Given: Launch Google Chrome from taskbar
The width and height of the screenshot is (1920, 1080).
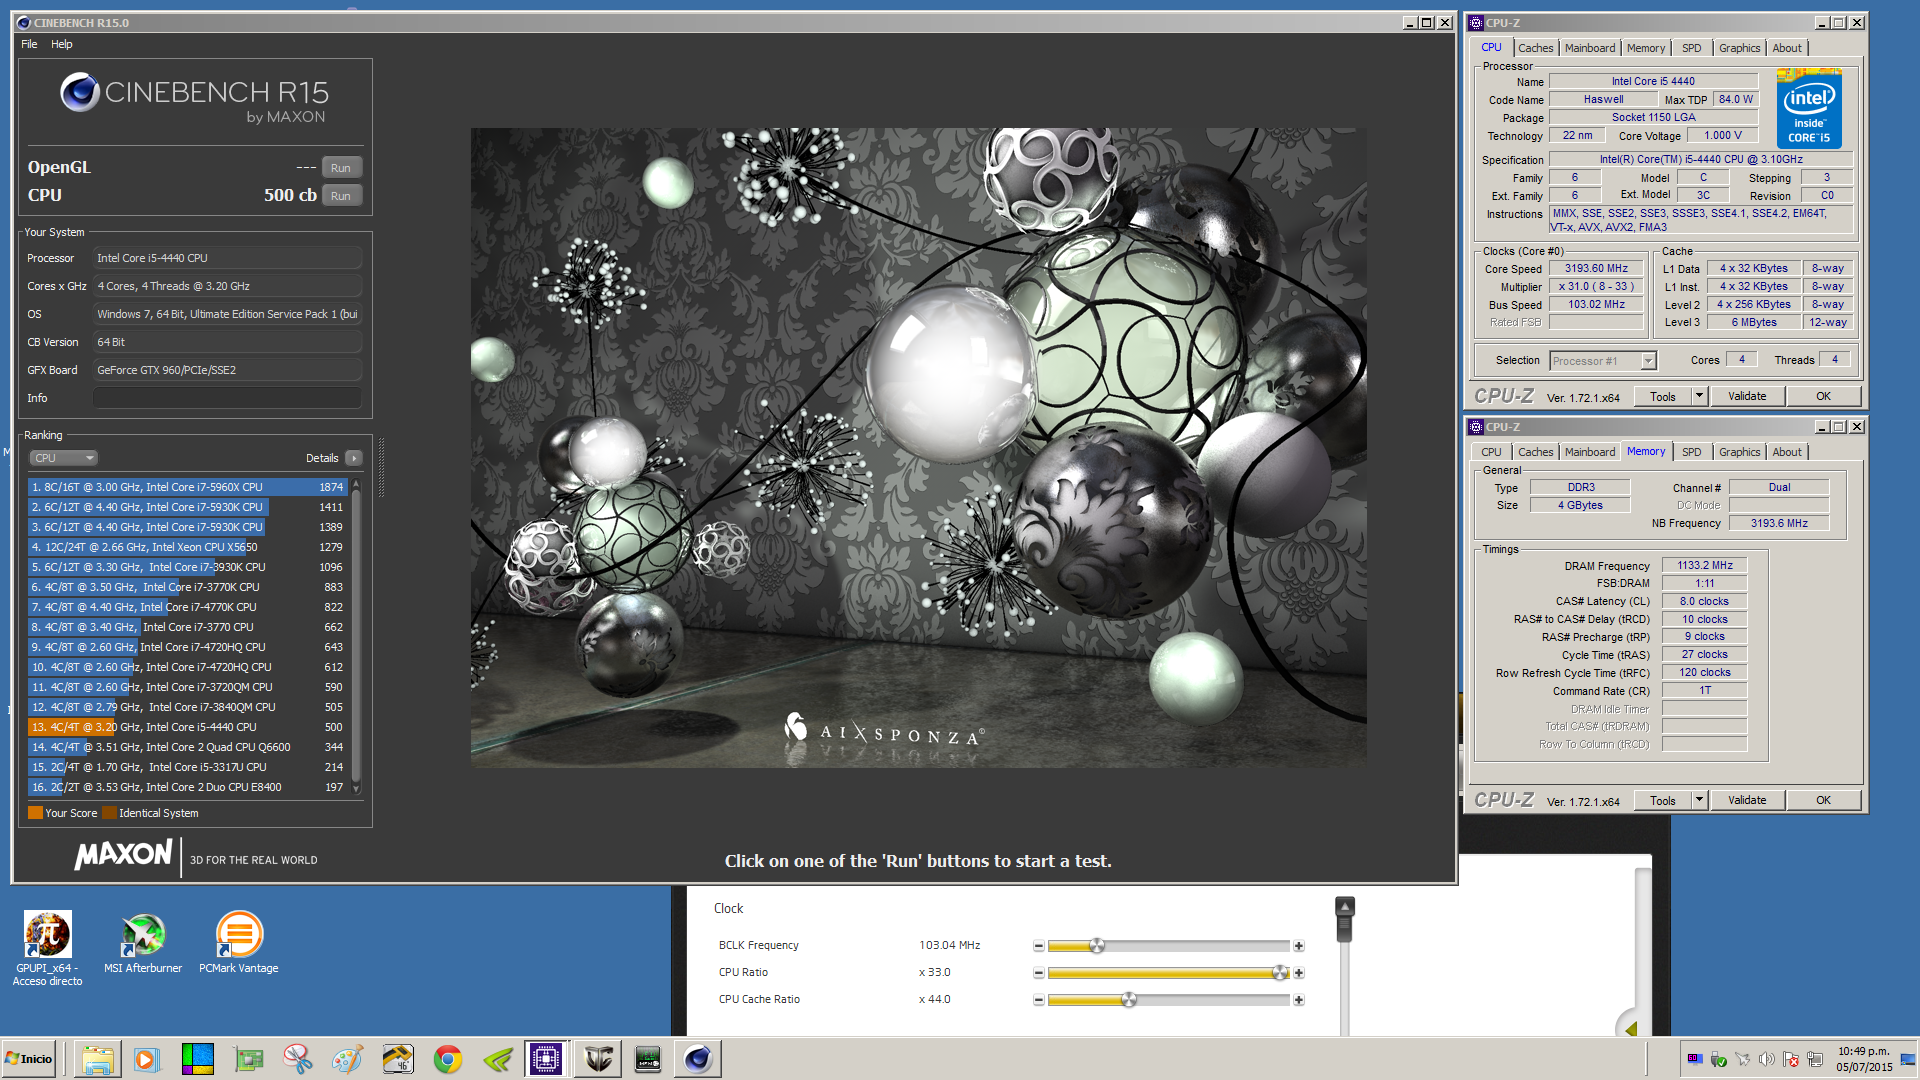Looking at the screenshot, I should click(447, 1059).
